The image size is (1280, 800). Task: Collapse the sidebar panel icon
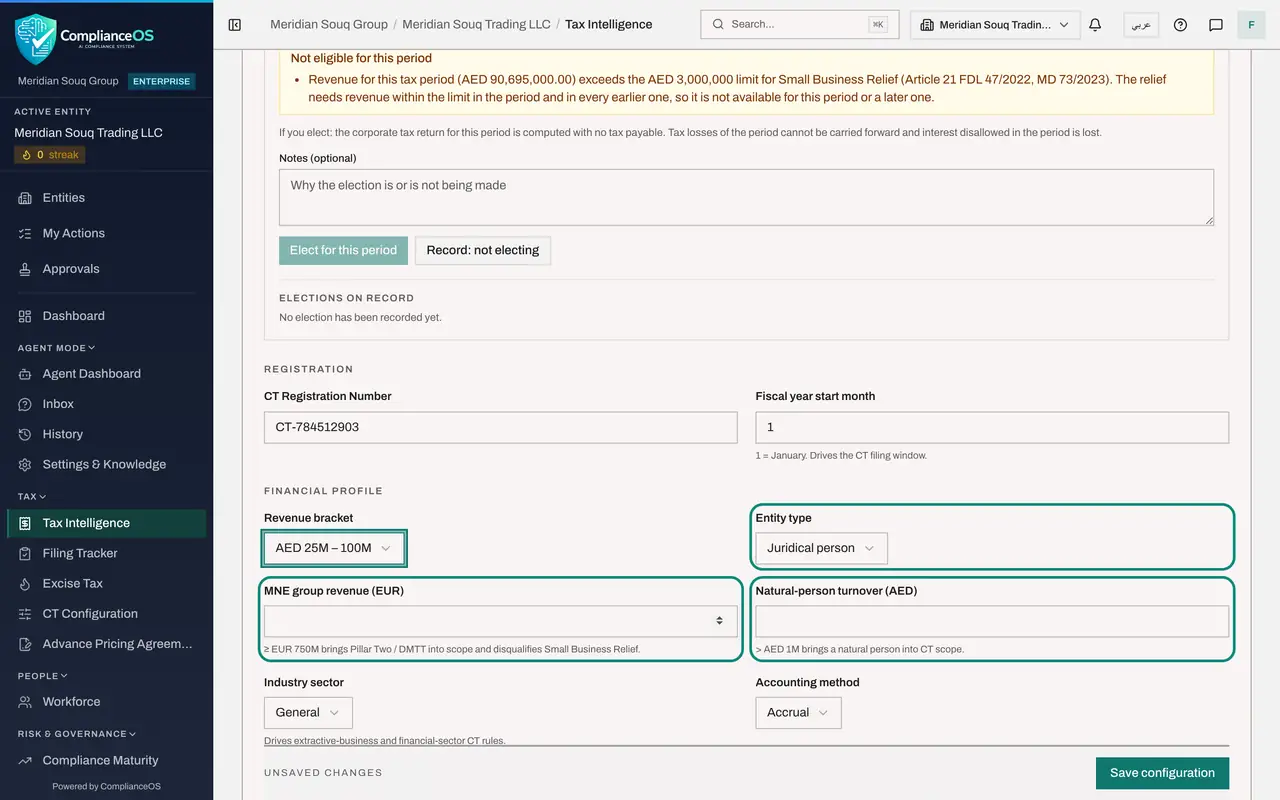tap(235, 24)
